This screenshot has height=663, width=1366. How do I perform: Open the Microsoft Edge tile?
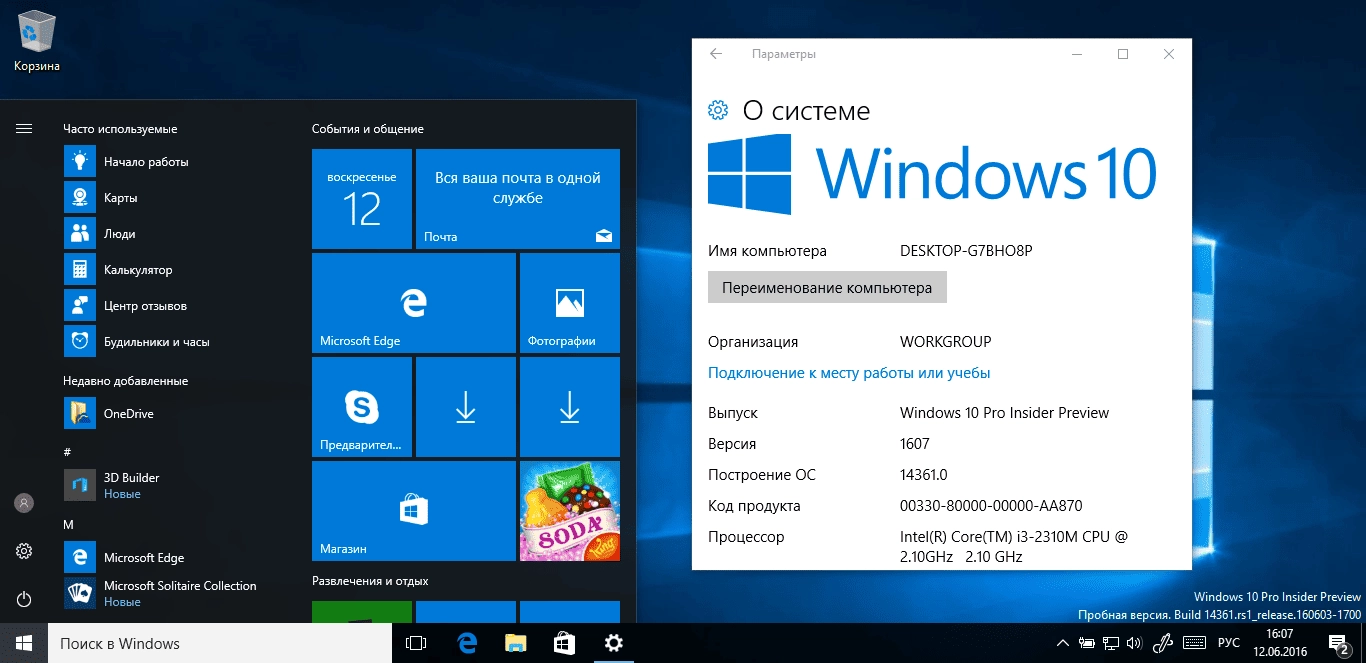[x=414, y=303]
